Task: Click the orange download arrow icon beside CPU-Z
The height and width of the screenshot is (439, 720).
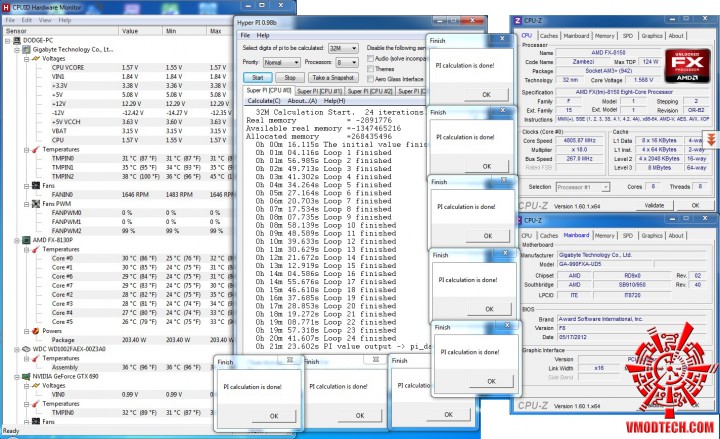Action: coord(711,140)
